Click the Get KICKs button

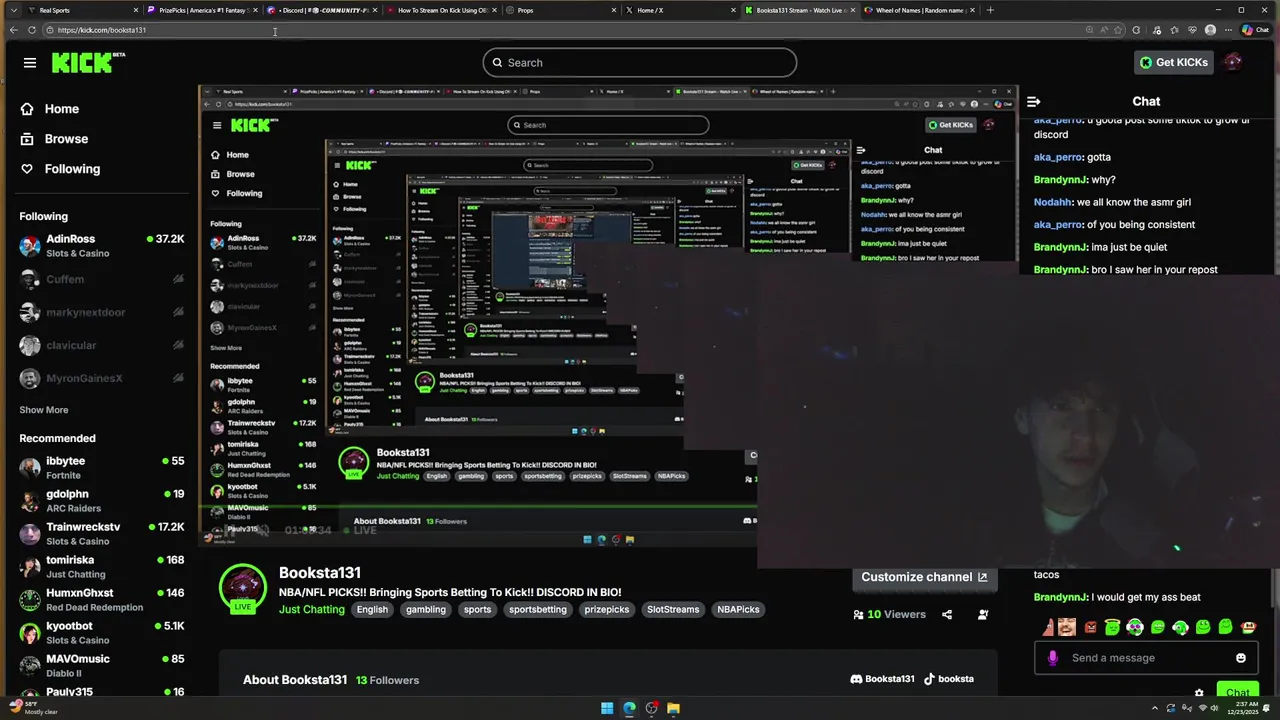1174,62
